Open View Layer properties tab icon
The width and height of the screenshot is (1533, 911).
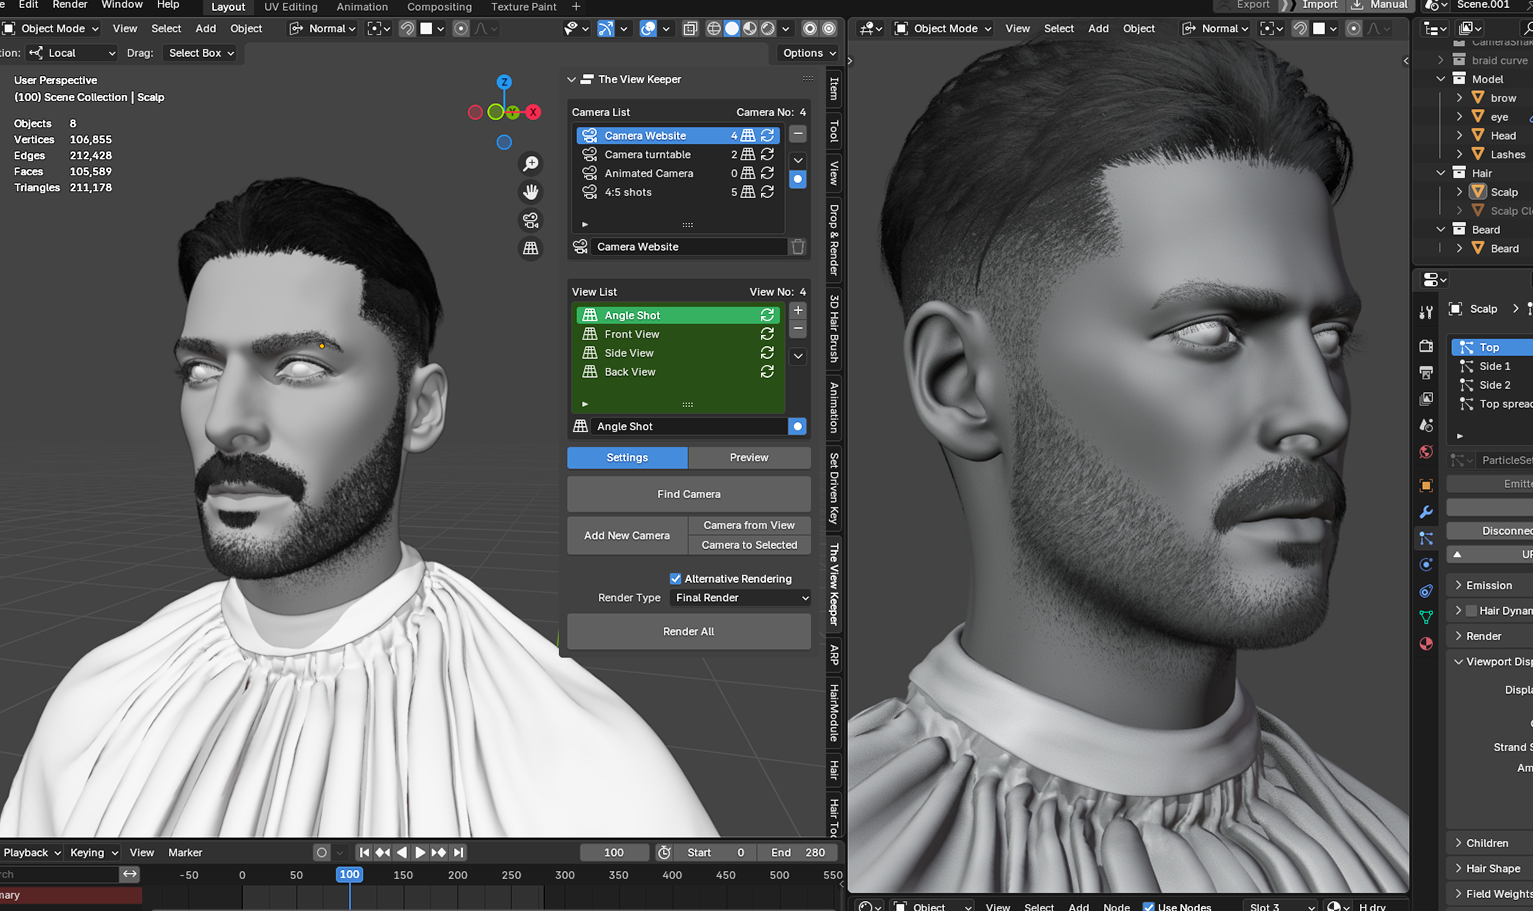tap(1426, 399)
